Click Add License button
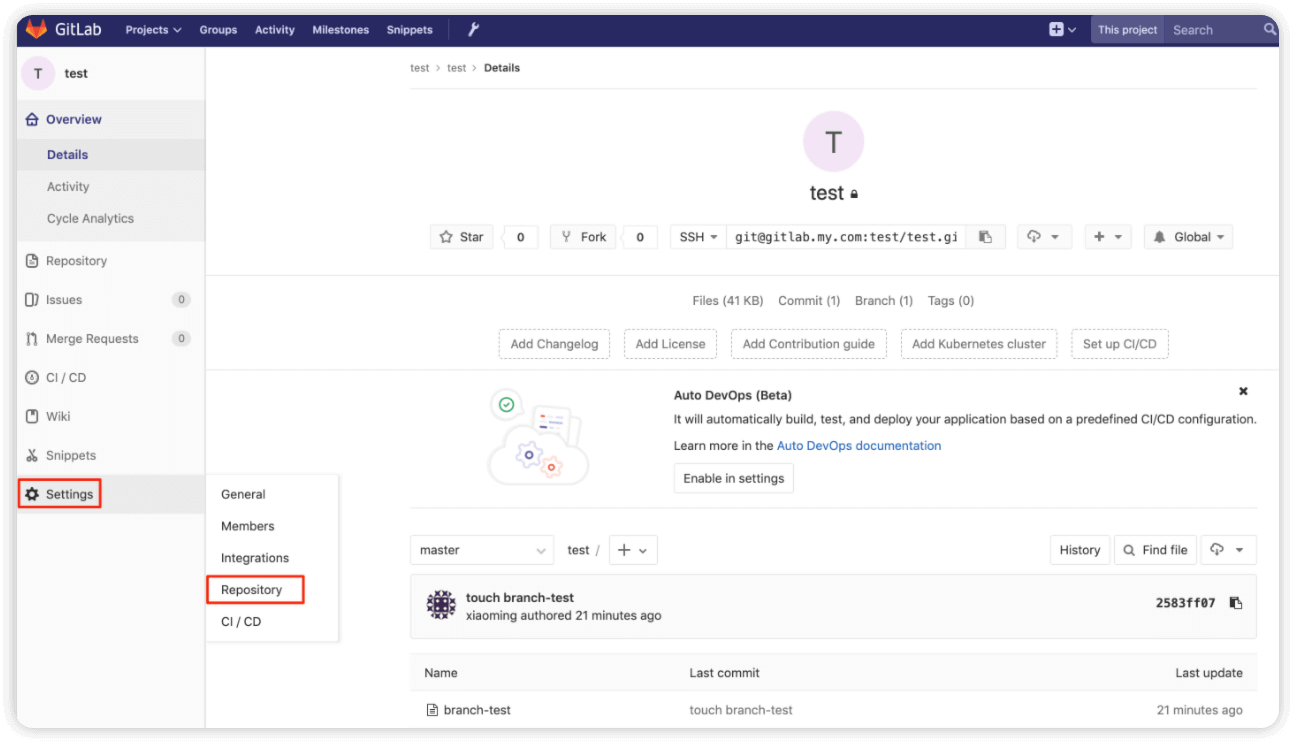Image resolution: width=1294 pixels, height=743 pixels. [670, 344]
